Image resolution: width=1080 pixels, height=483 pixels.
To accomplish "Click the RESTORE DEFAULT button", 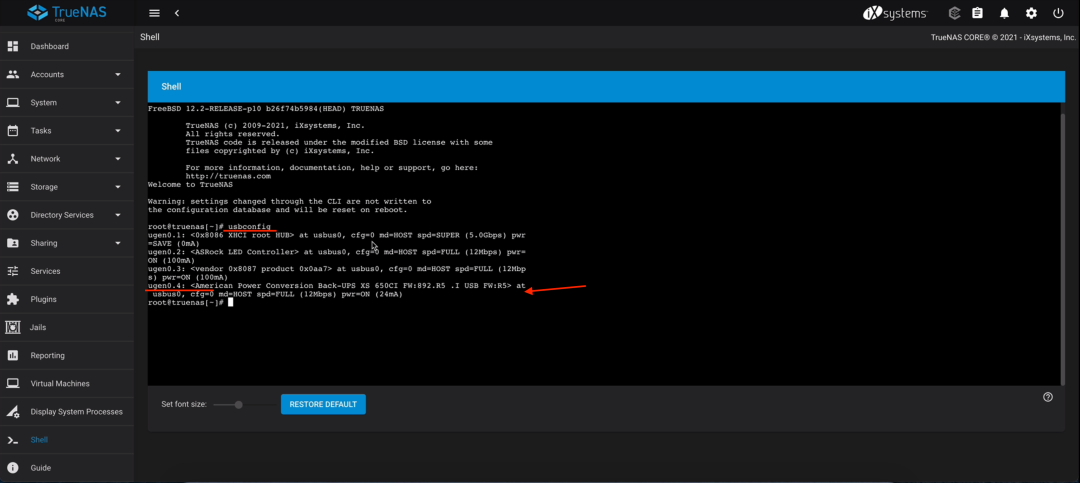I will (323, 404).
